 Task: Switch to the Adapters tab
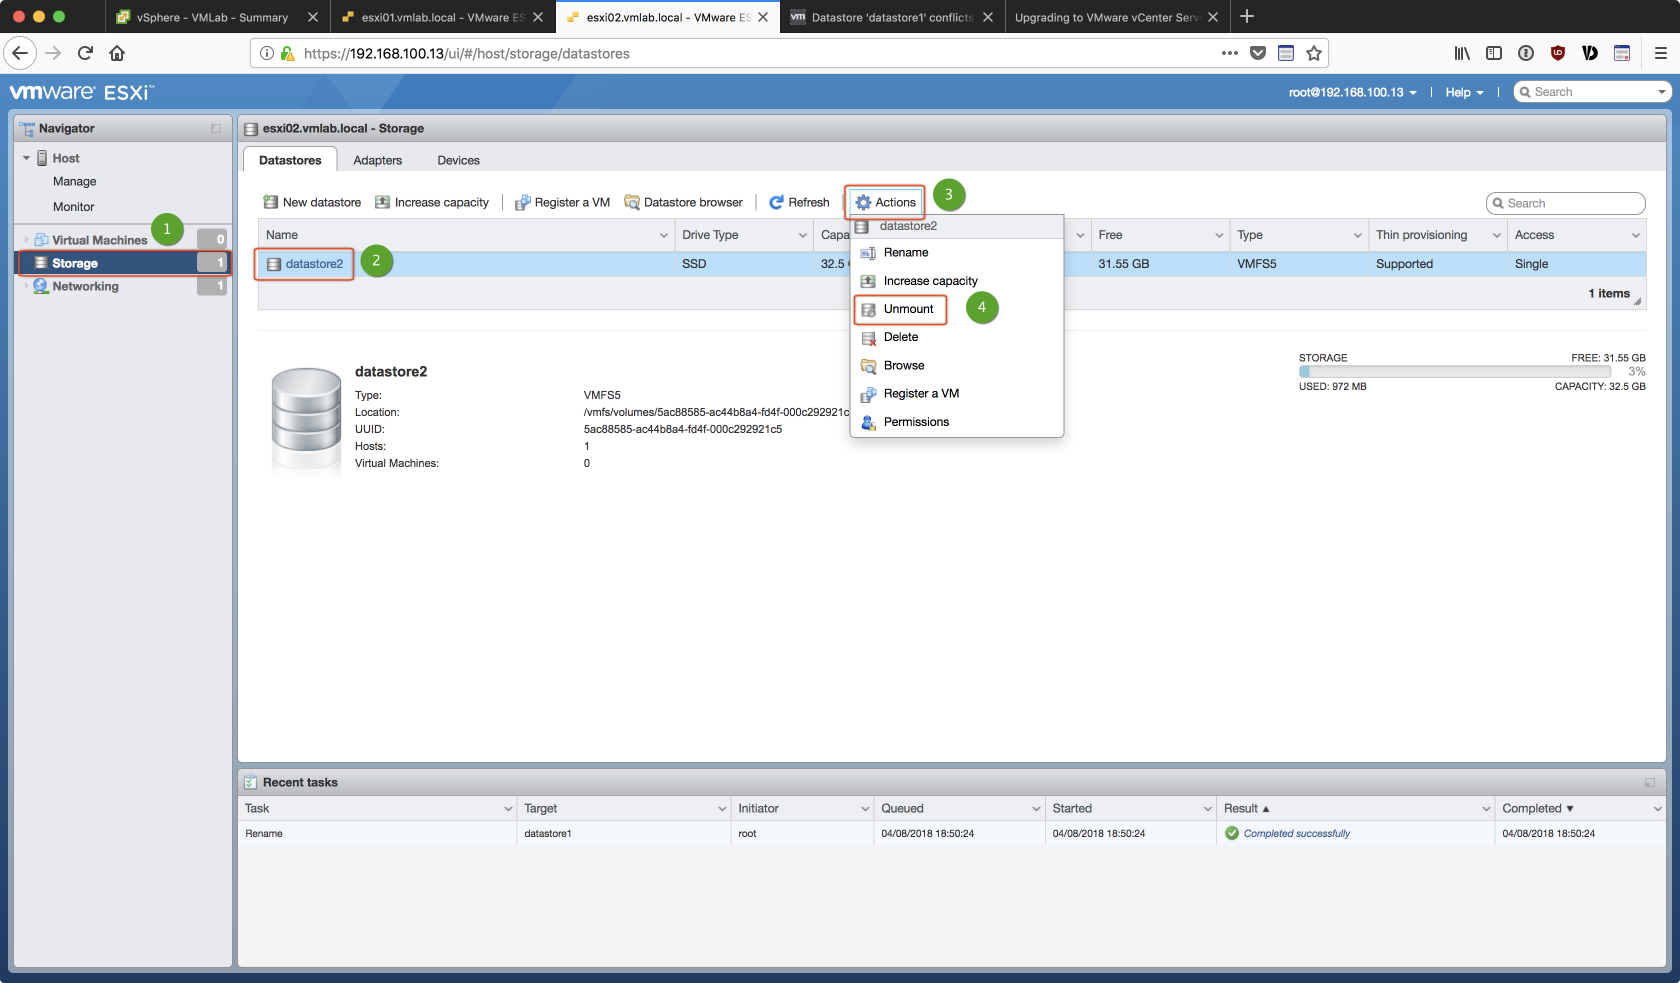377,160
